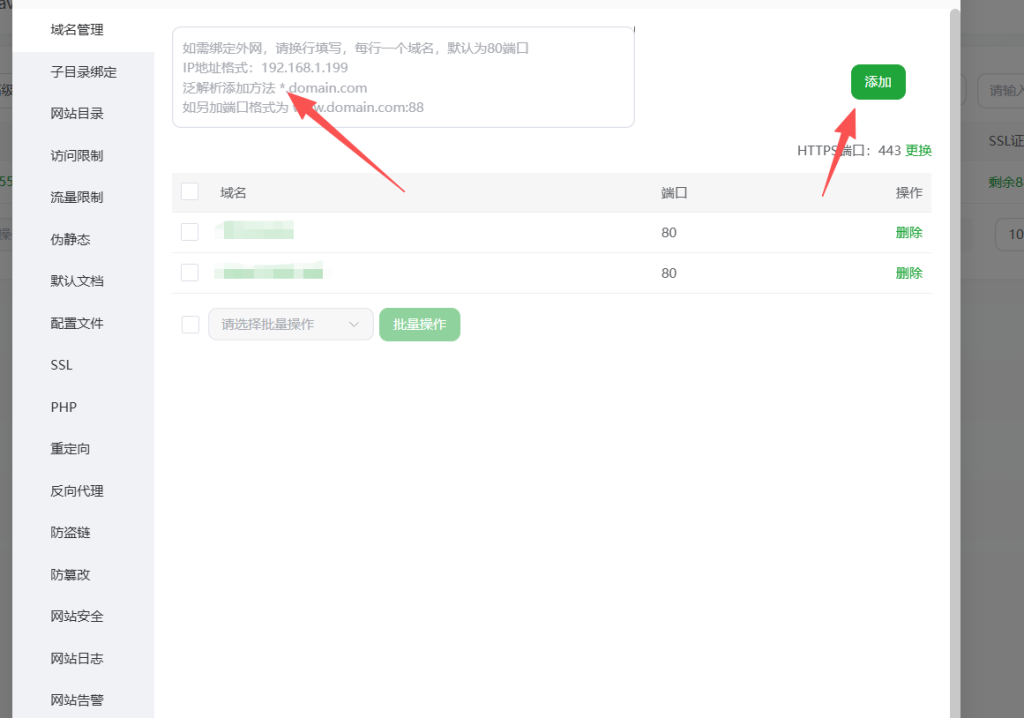Open the 流量限制 panel
This screenshot has height=718, width=1024.
pos(76,197)
